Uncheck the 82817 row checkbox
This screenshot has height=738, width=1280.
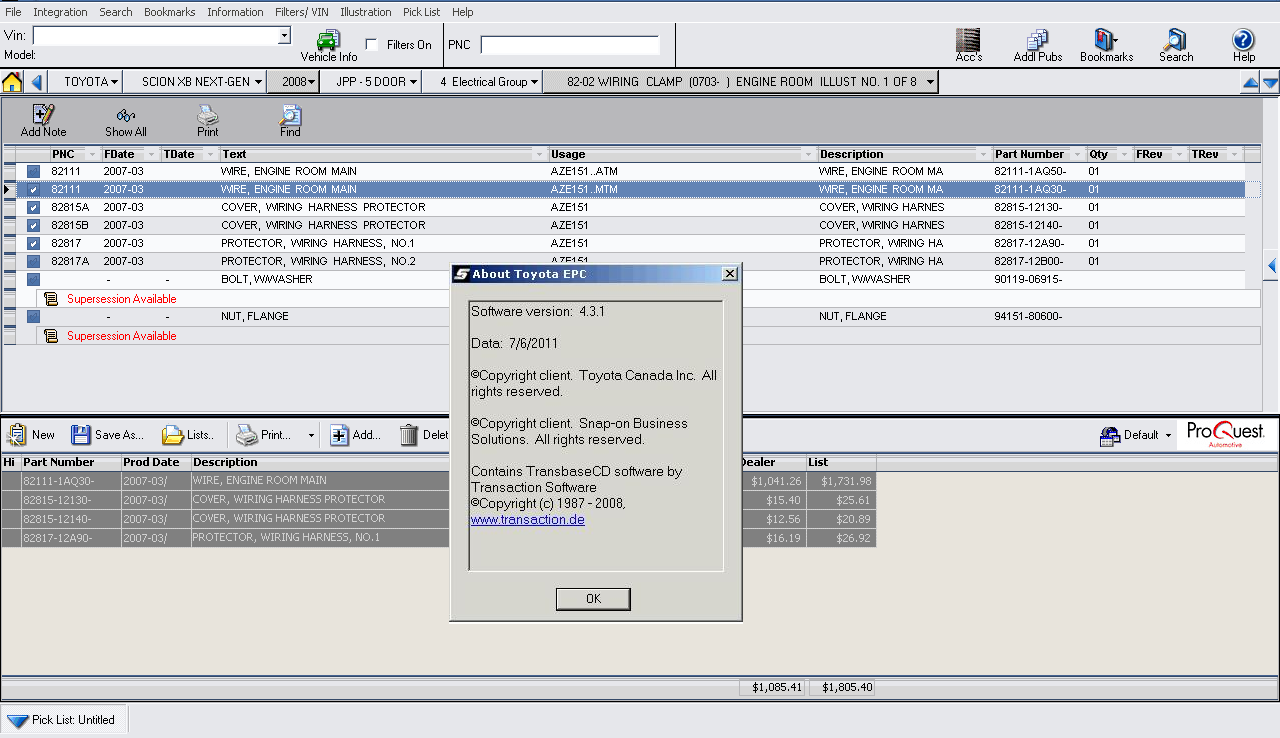pyautogui.click(x=33, y=243)
